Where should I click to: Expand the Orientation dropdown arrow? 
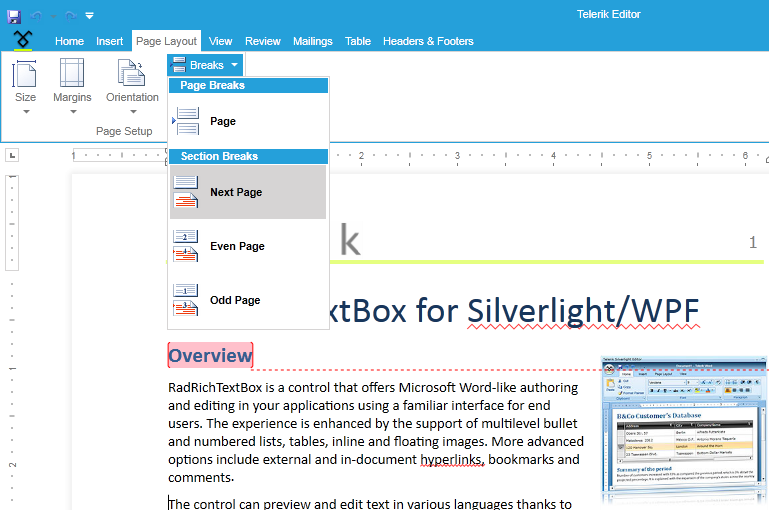tap(133, 112)
